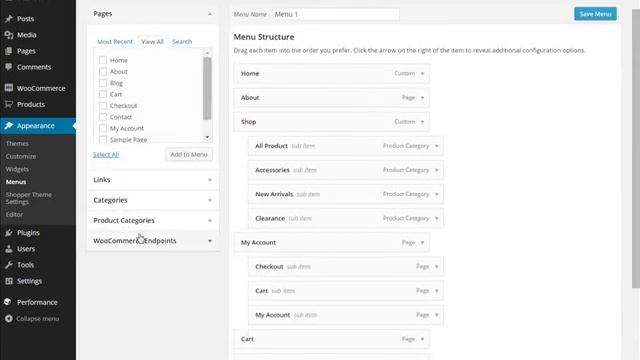Screen dimensions: 640x360
Task: Expand Checkout sub item options arrow
Action: click(x=437, y=267)
